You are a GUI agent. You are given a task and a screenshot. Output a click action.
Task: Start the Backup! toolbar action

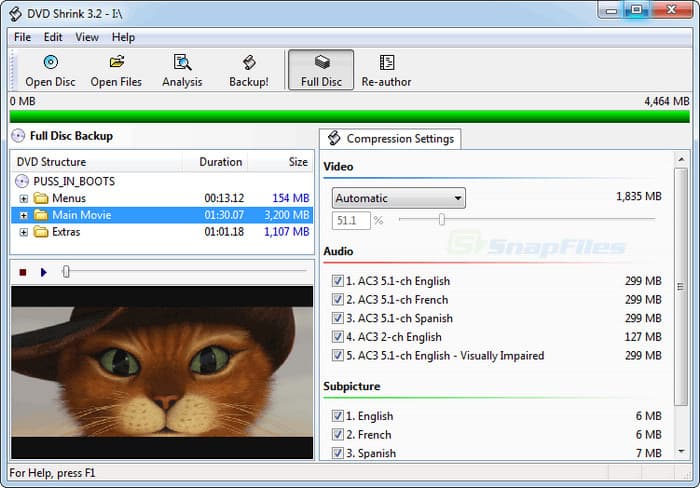tap(249, 71)
